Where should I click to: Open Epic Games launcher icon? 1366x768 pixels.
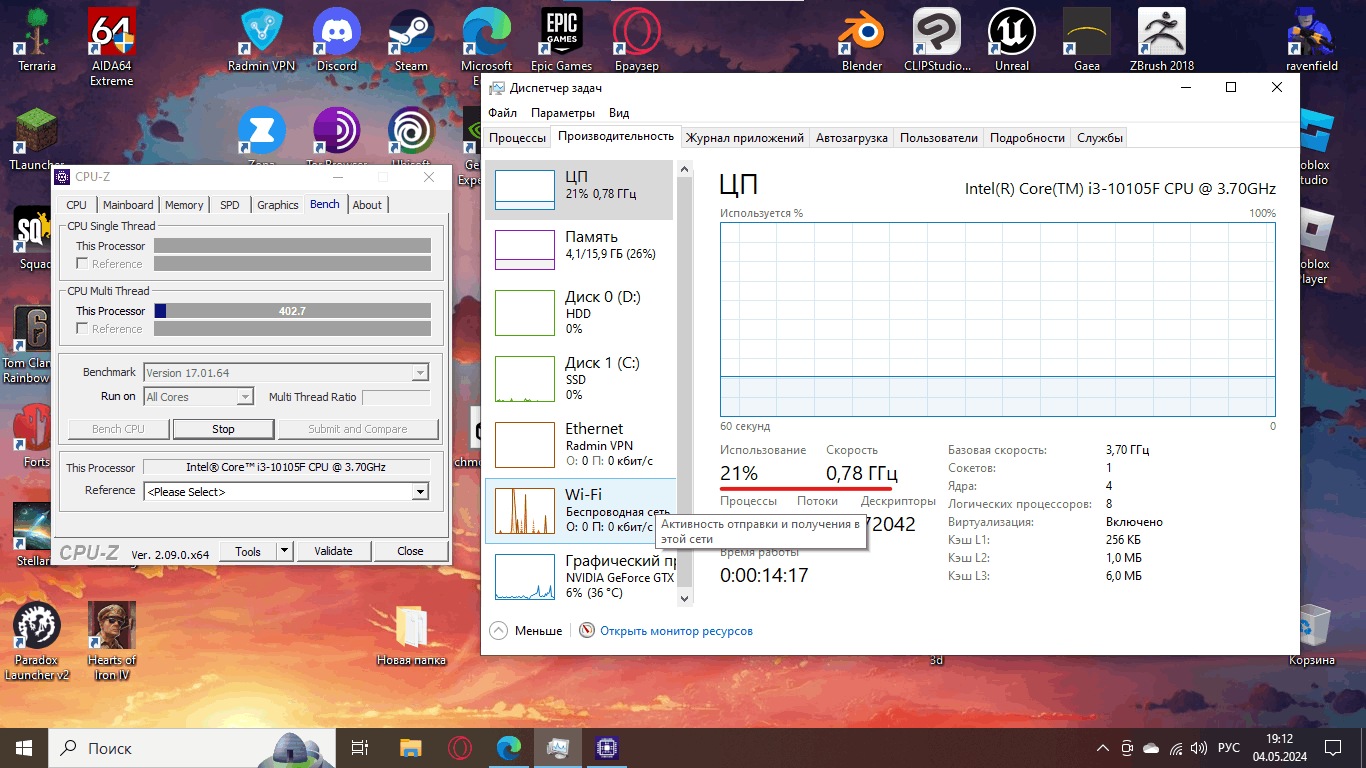coord(561,40)
